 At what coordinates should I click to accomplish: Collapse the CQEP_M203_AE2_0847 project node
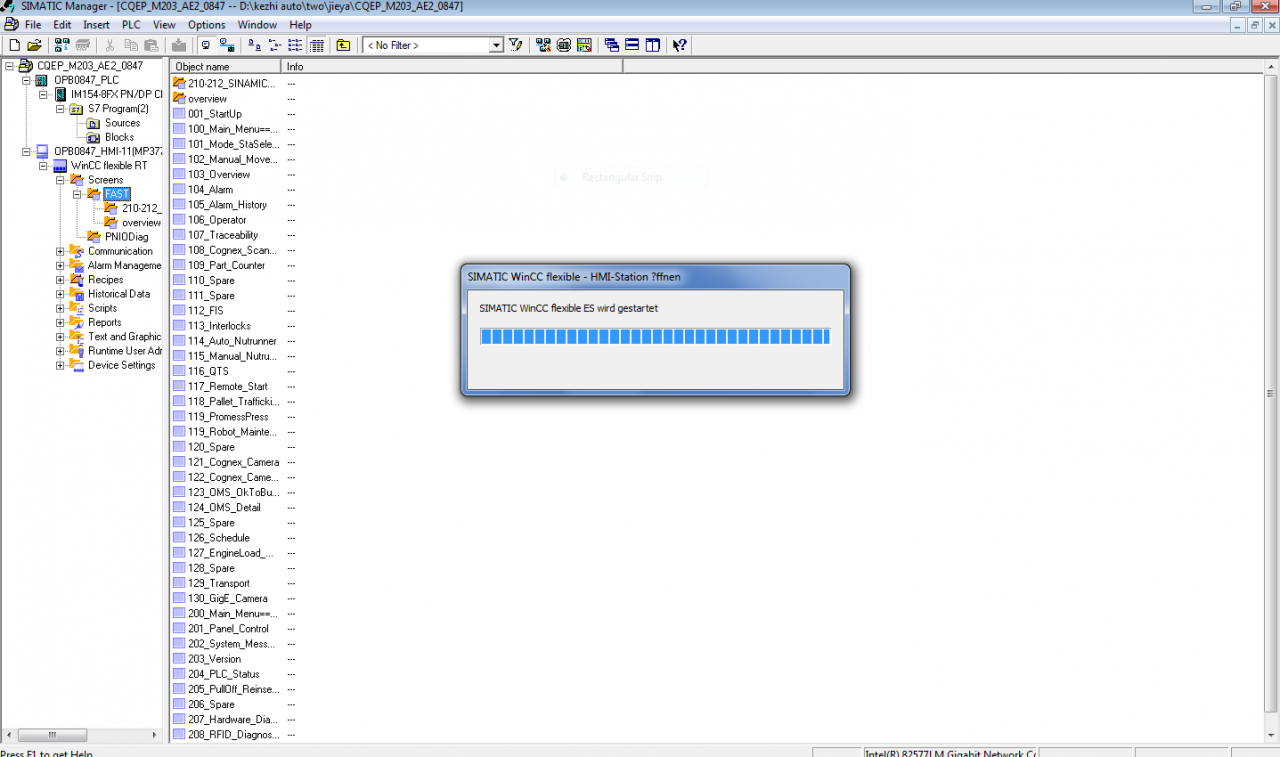coord(9,66)
